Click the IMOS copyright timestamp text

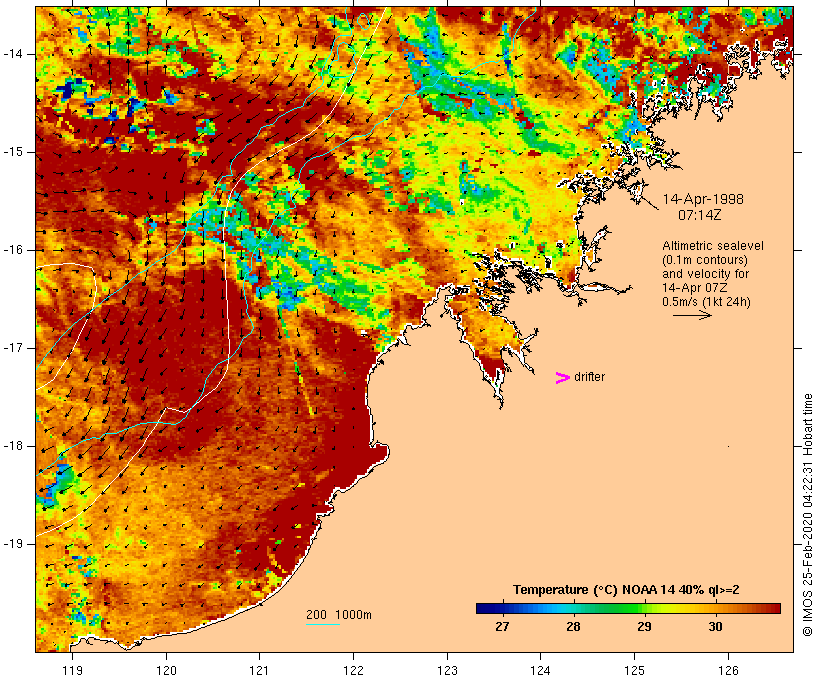(x=807, y=515)
